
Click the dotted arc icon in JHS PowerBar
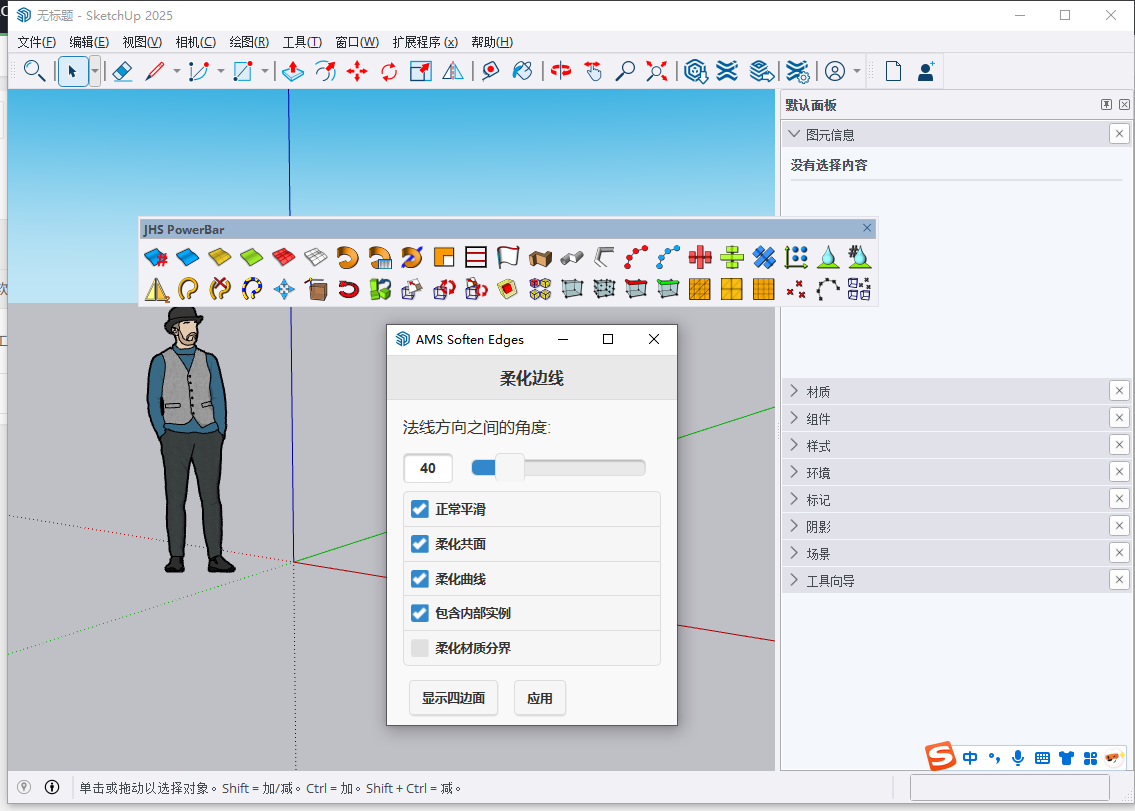click(827, 290)
